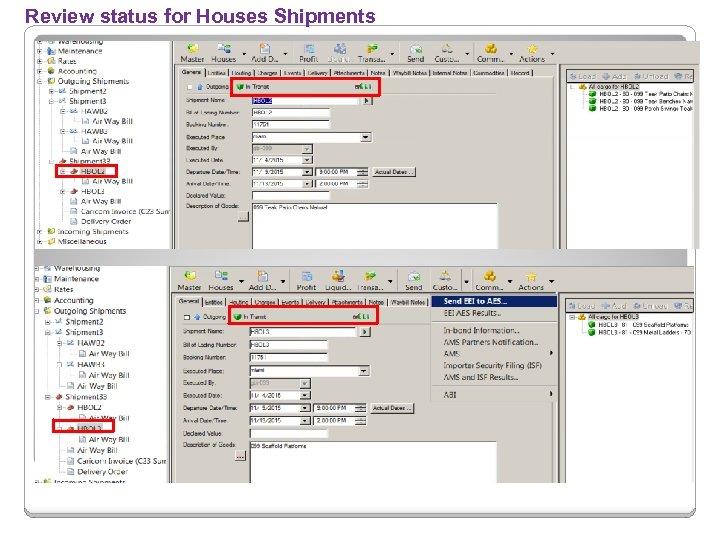Select Caricom Invoice item in HBOL3 window tree
720x540 pixels.
click(122, 461)
